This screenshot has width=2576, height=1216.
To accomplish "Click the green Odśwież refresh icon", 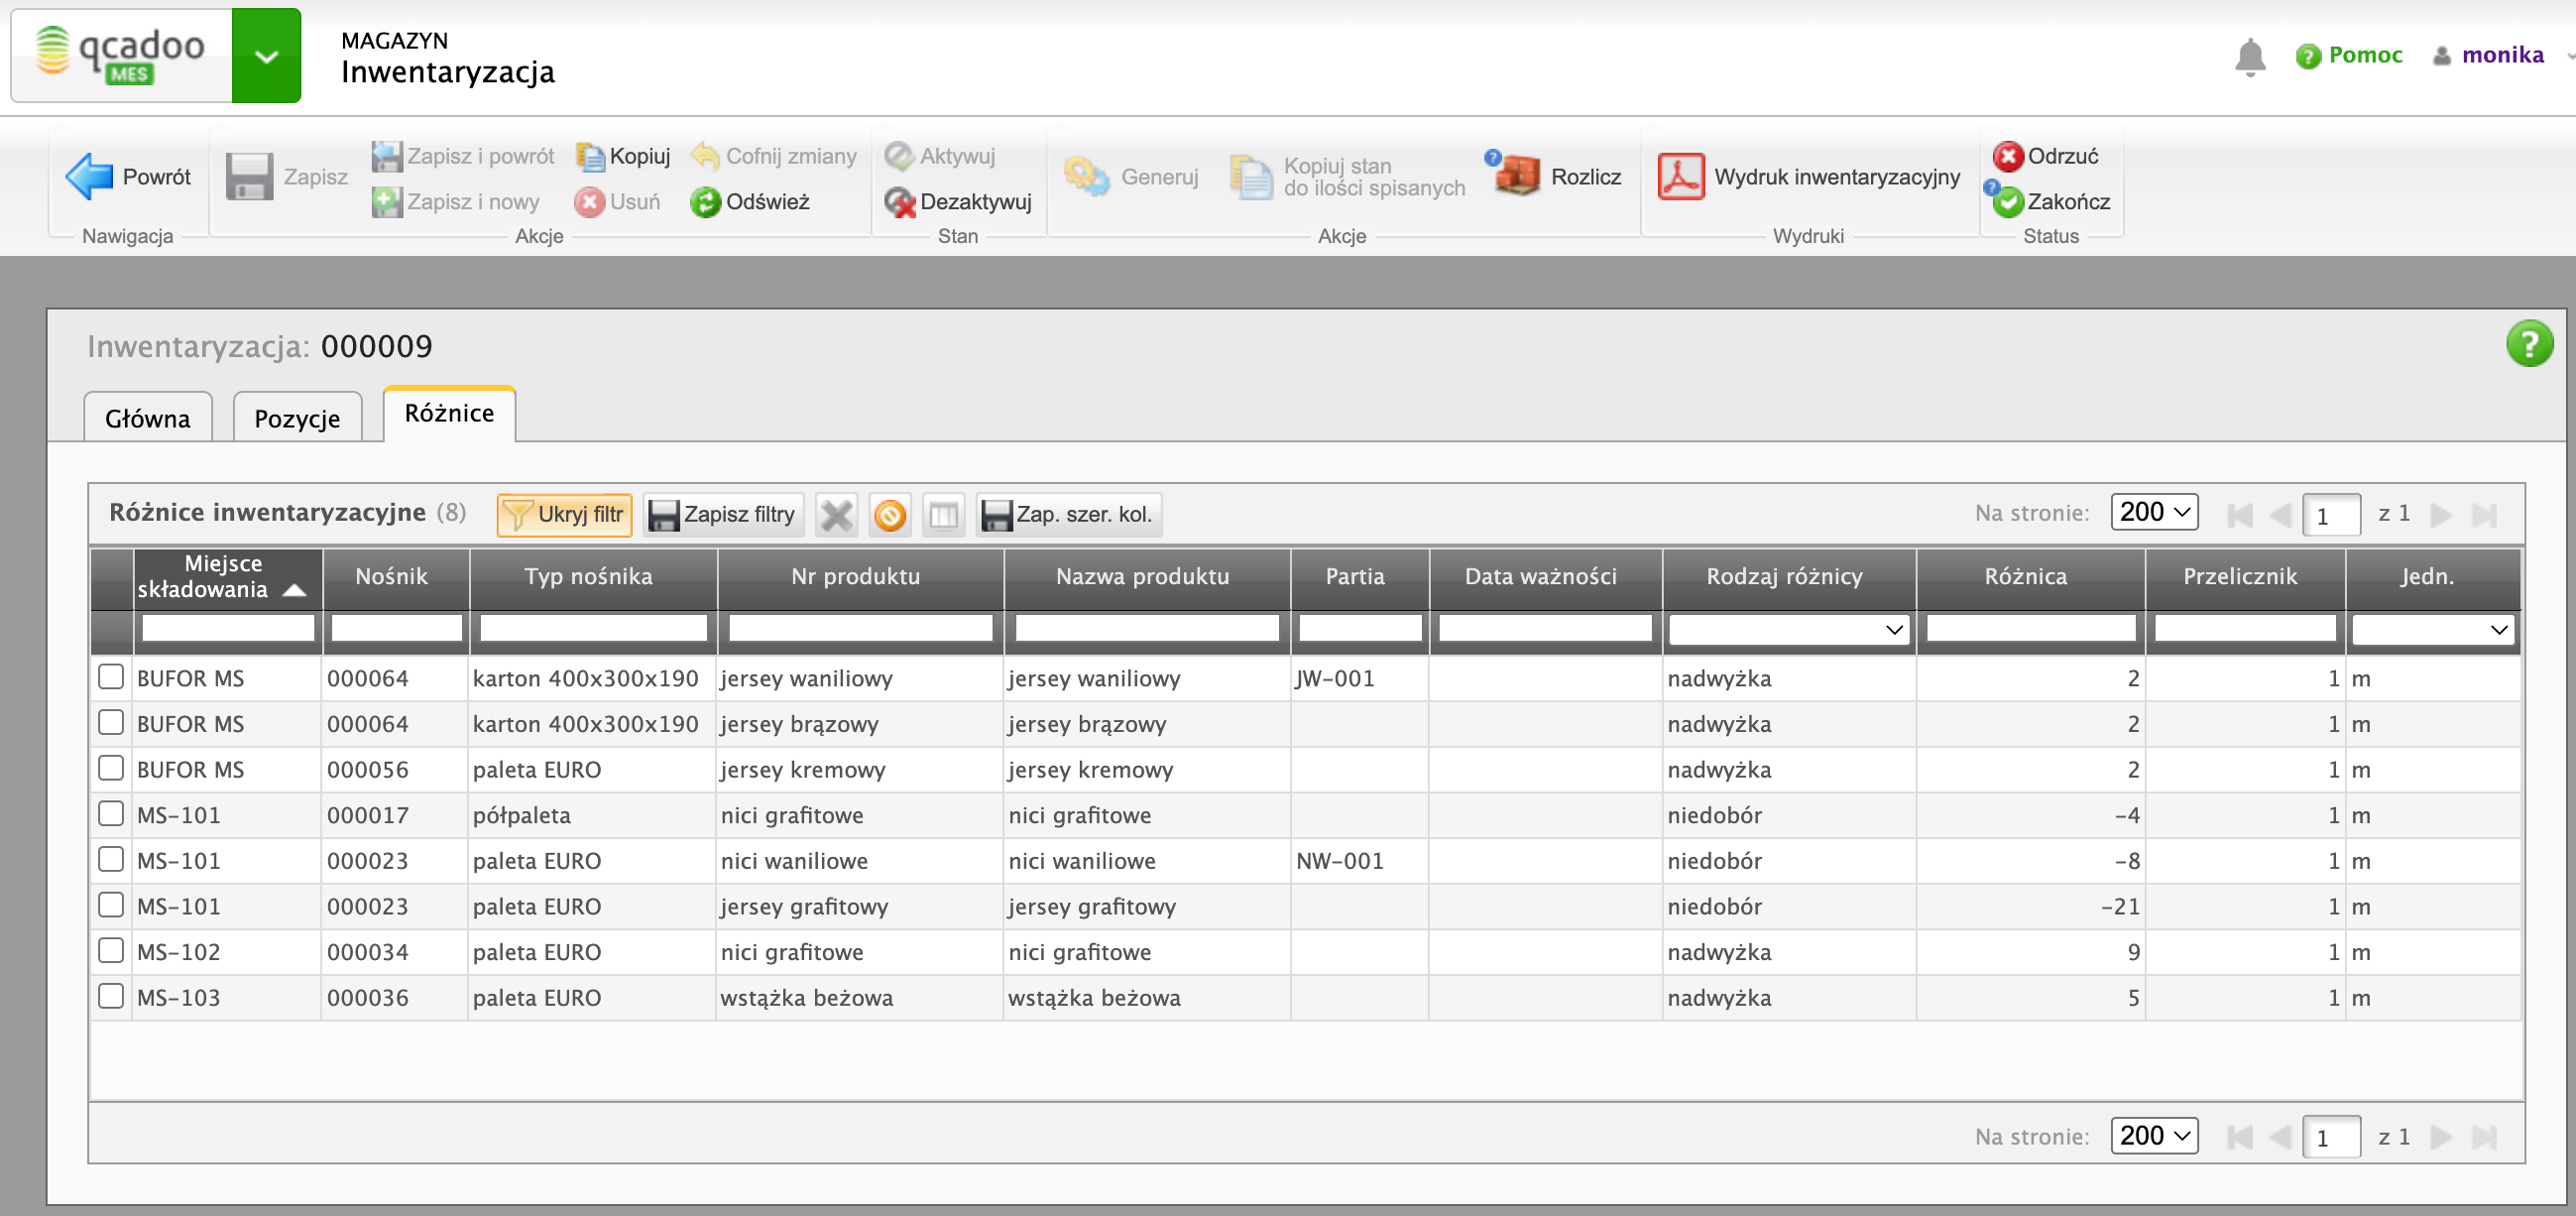I will (705, 202).
